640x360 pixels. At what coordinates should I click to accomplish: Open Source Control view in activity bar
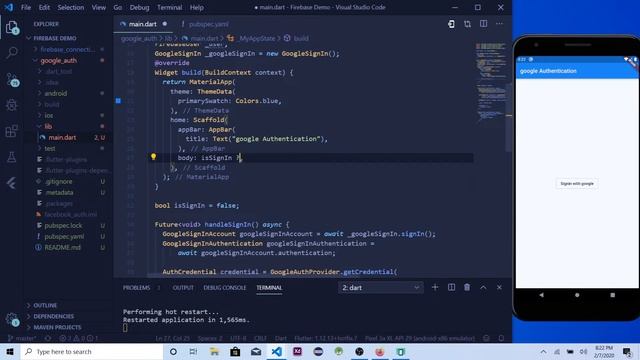12,79
